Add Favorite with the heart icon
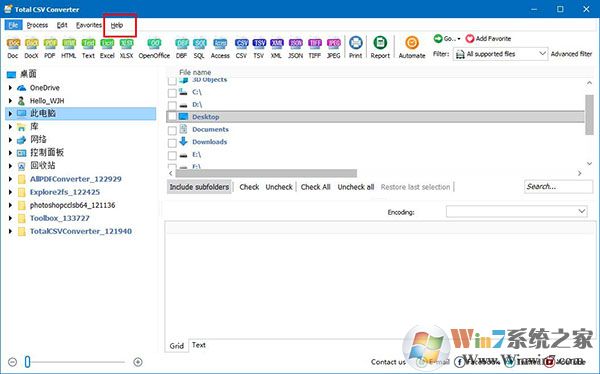This screenshot has width=600, height=374. tap(470, 39)
